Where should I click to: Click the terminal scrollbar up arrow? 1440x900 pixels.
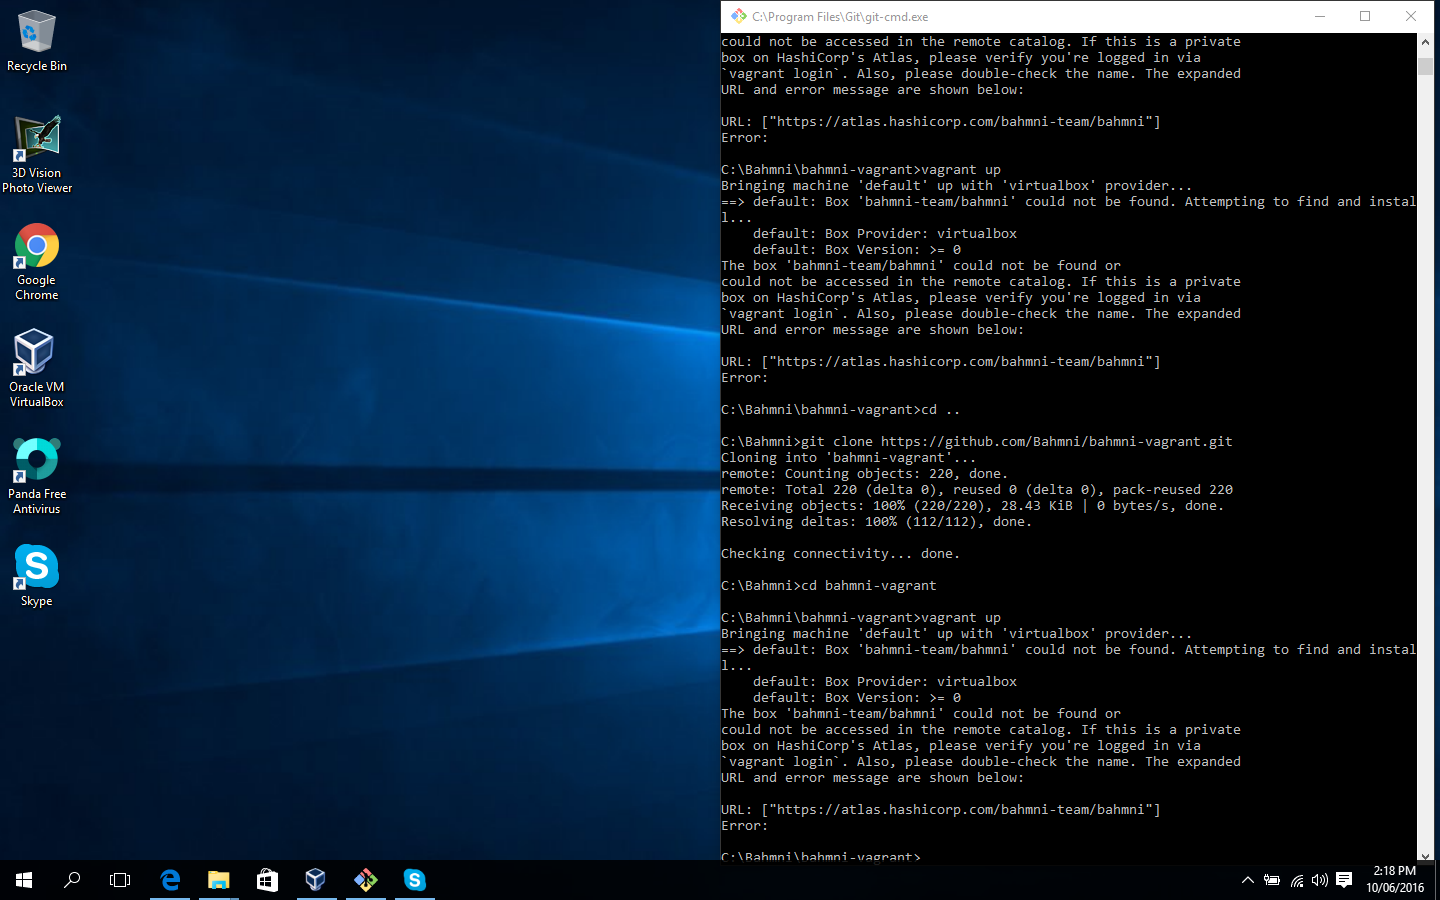1425,43
